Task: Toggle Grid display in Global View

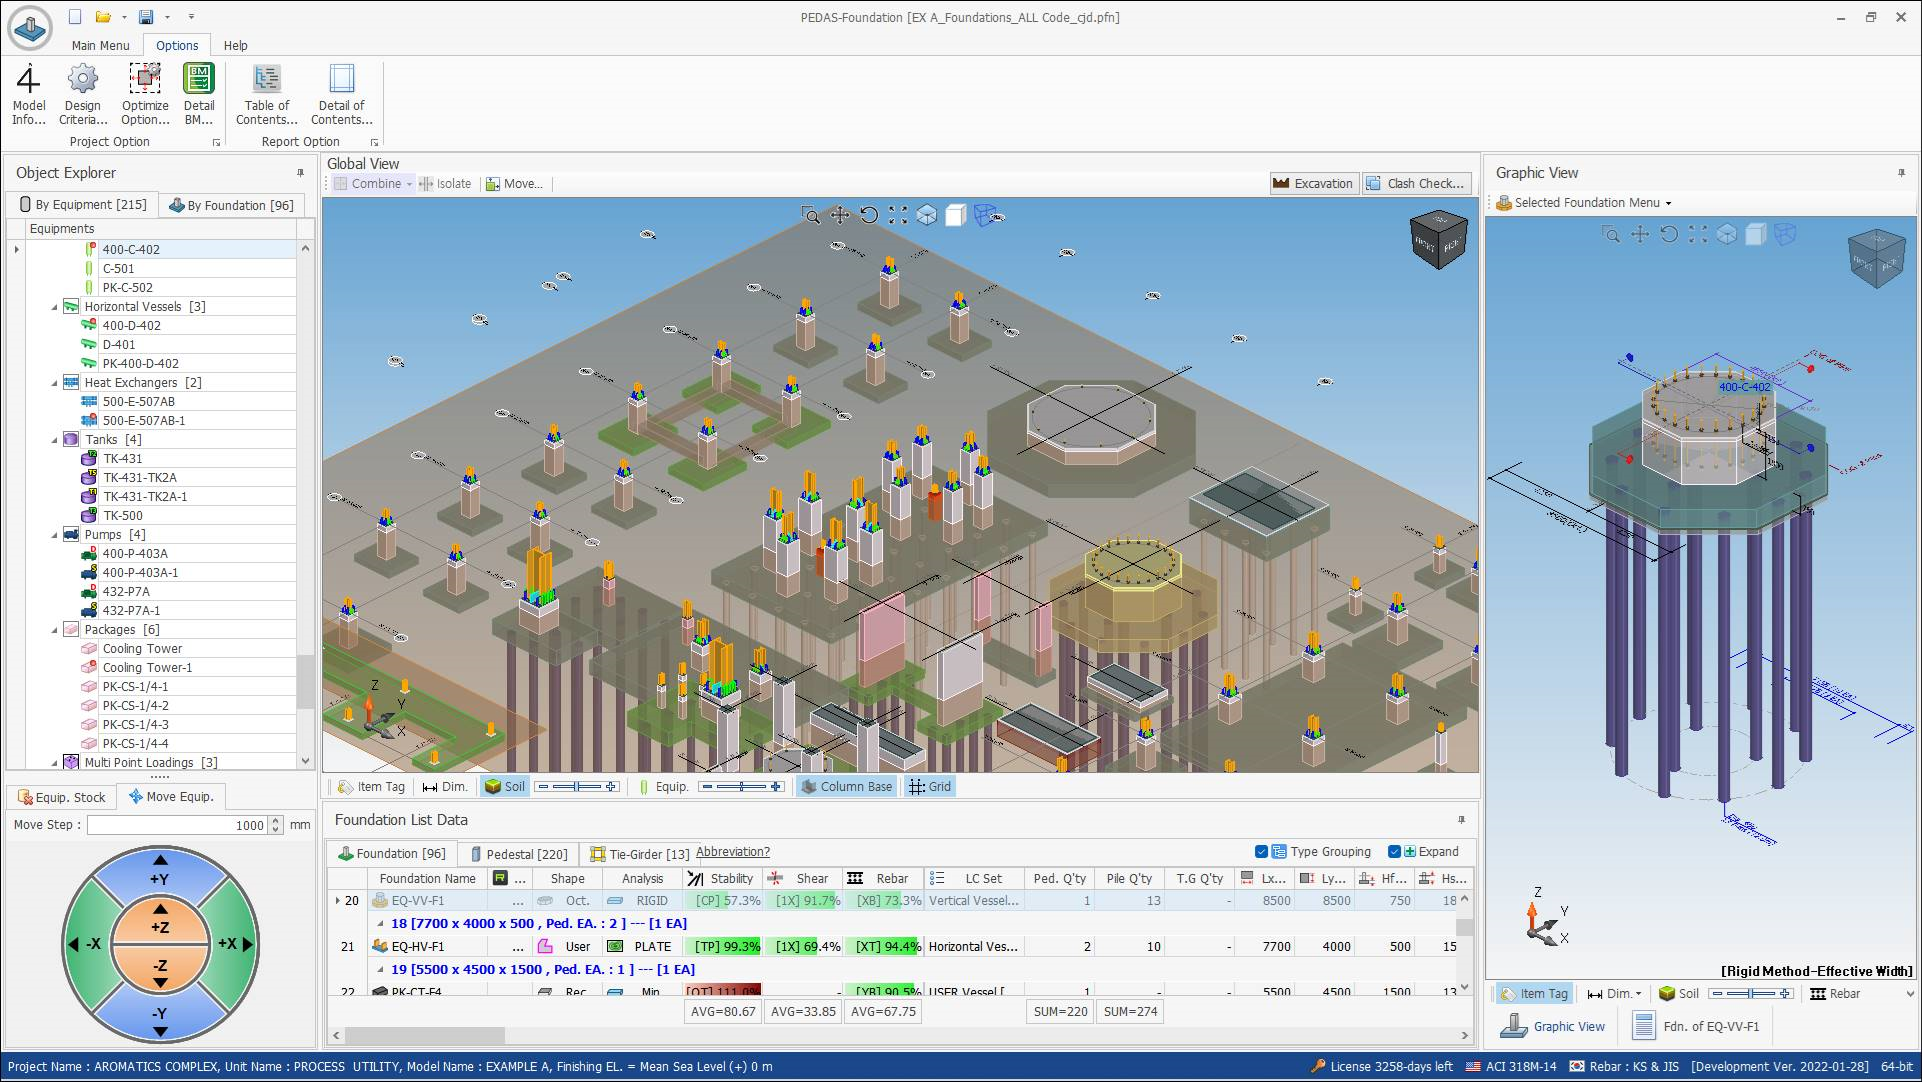Action: [x=929, y=787]
